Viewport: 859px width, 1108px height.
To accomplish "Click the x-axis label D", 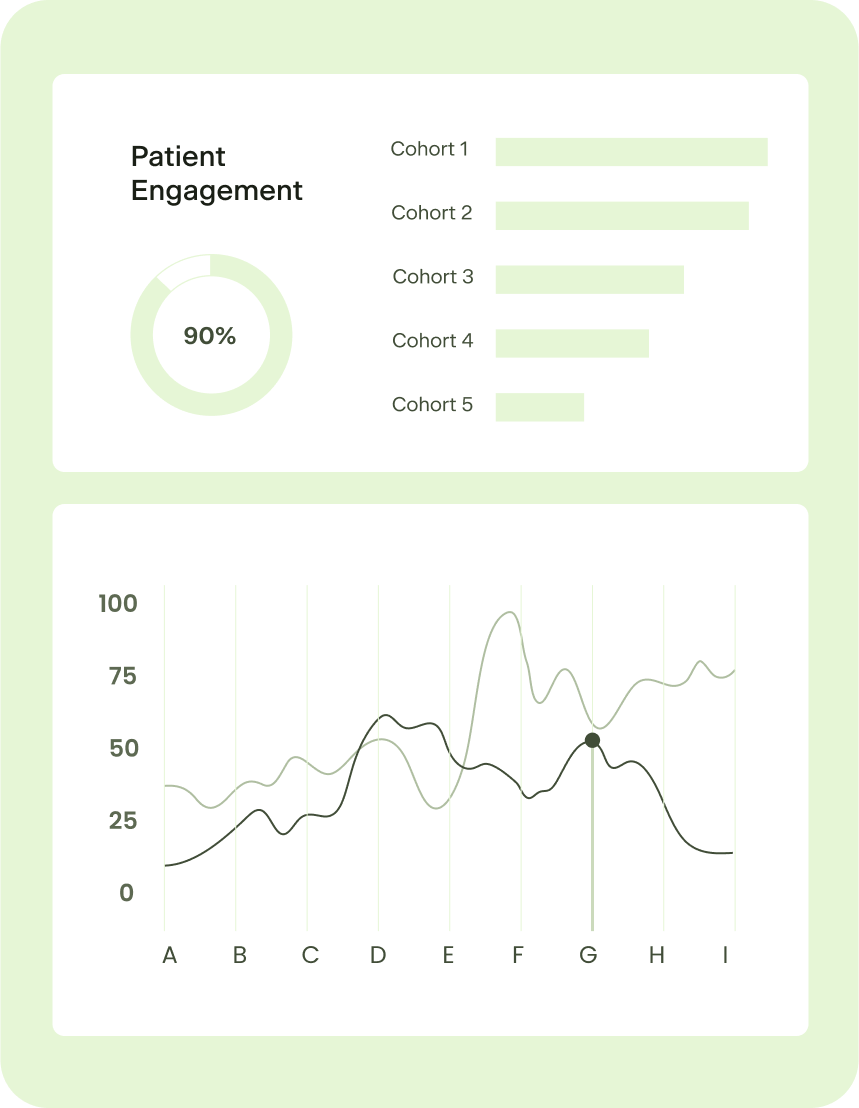I will pyautogui.click(x=378, y=955).
